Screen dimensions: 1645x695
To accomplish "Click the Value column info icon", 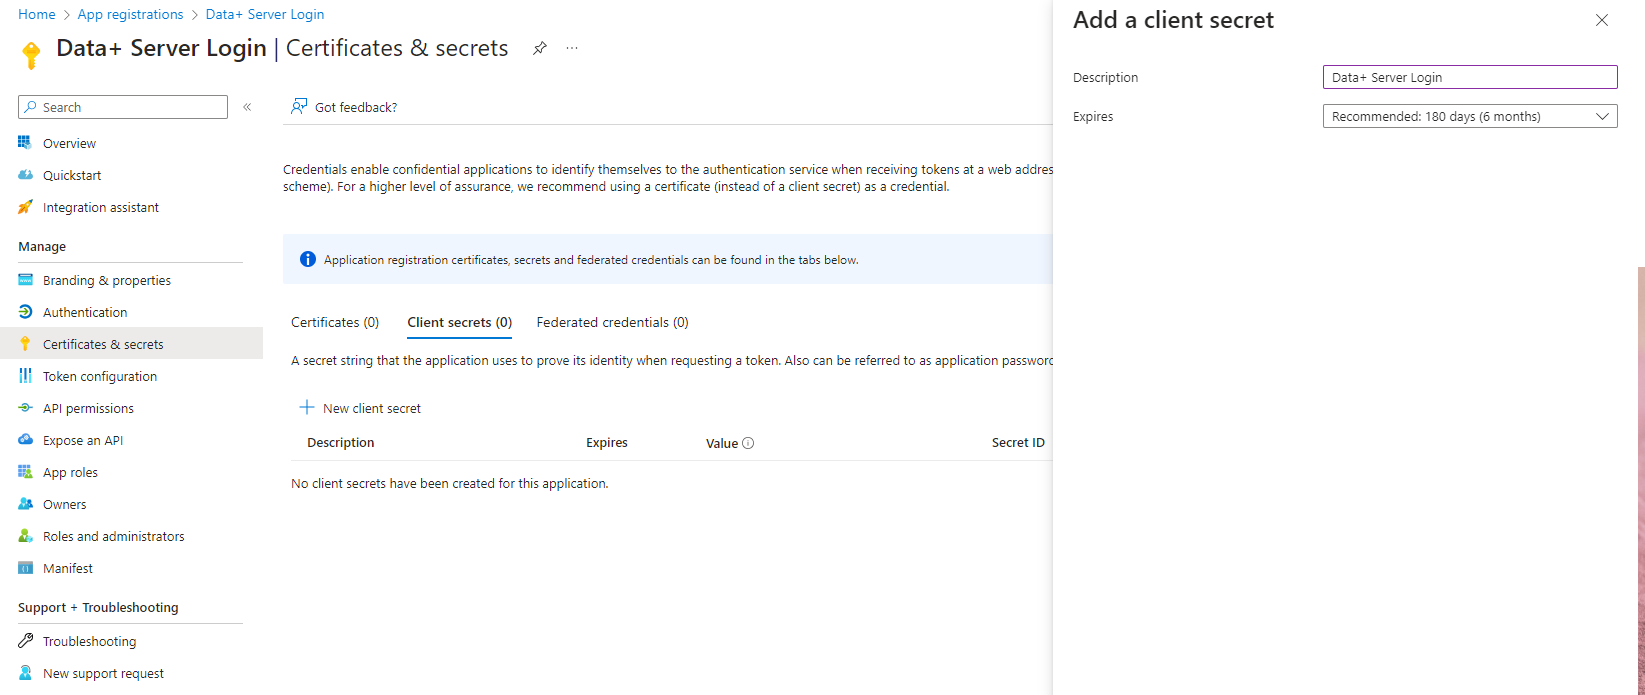I will pos(748,443).
